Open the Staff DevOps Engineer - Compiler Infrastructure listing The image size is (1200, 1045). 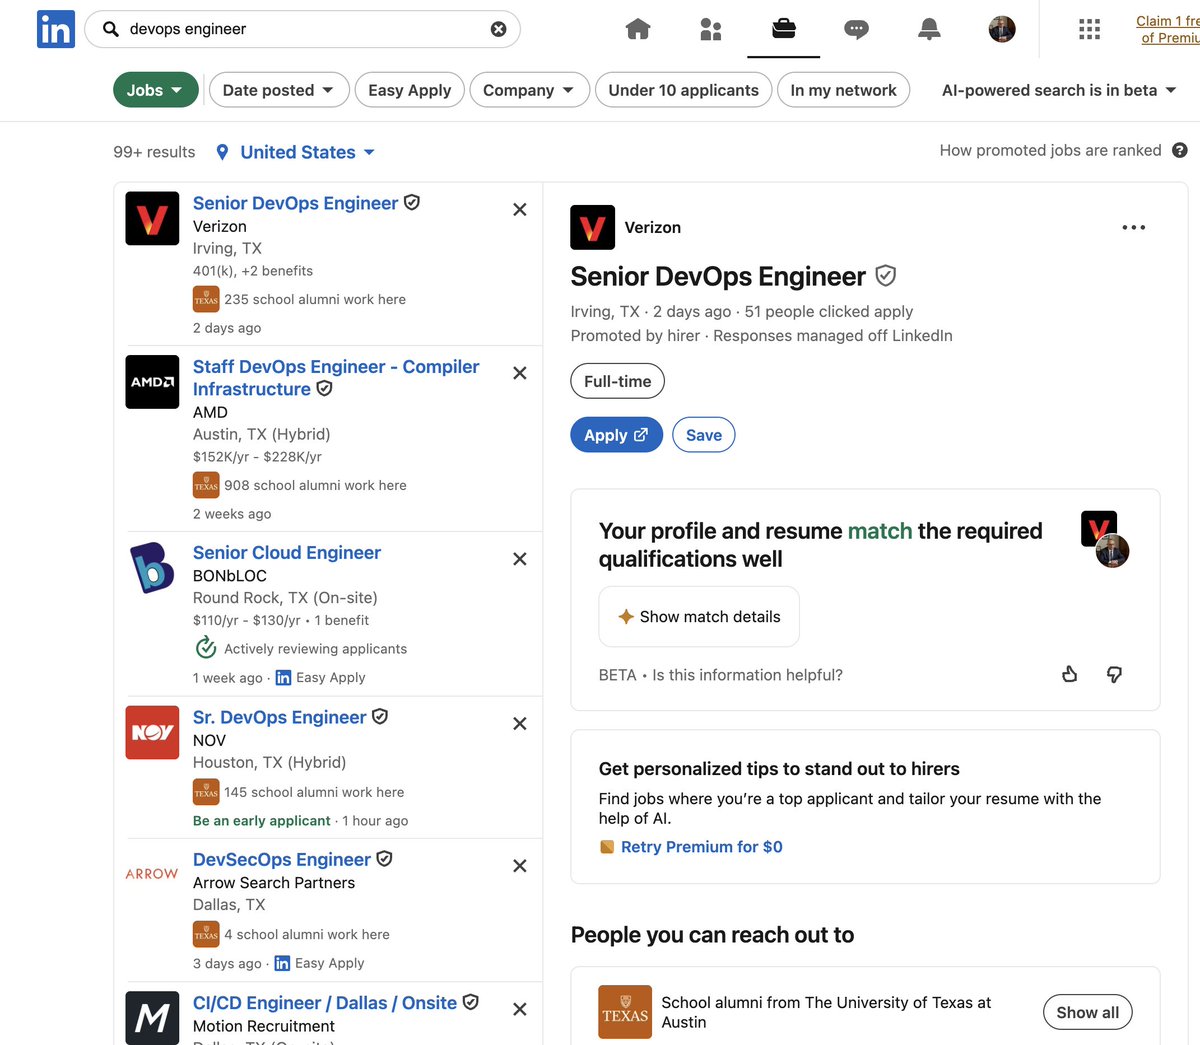(x=336, y=378)
